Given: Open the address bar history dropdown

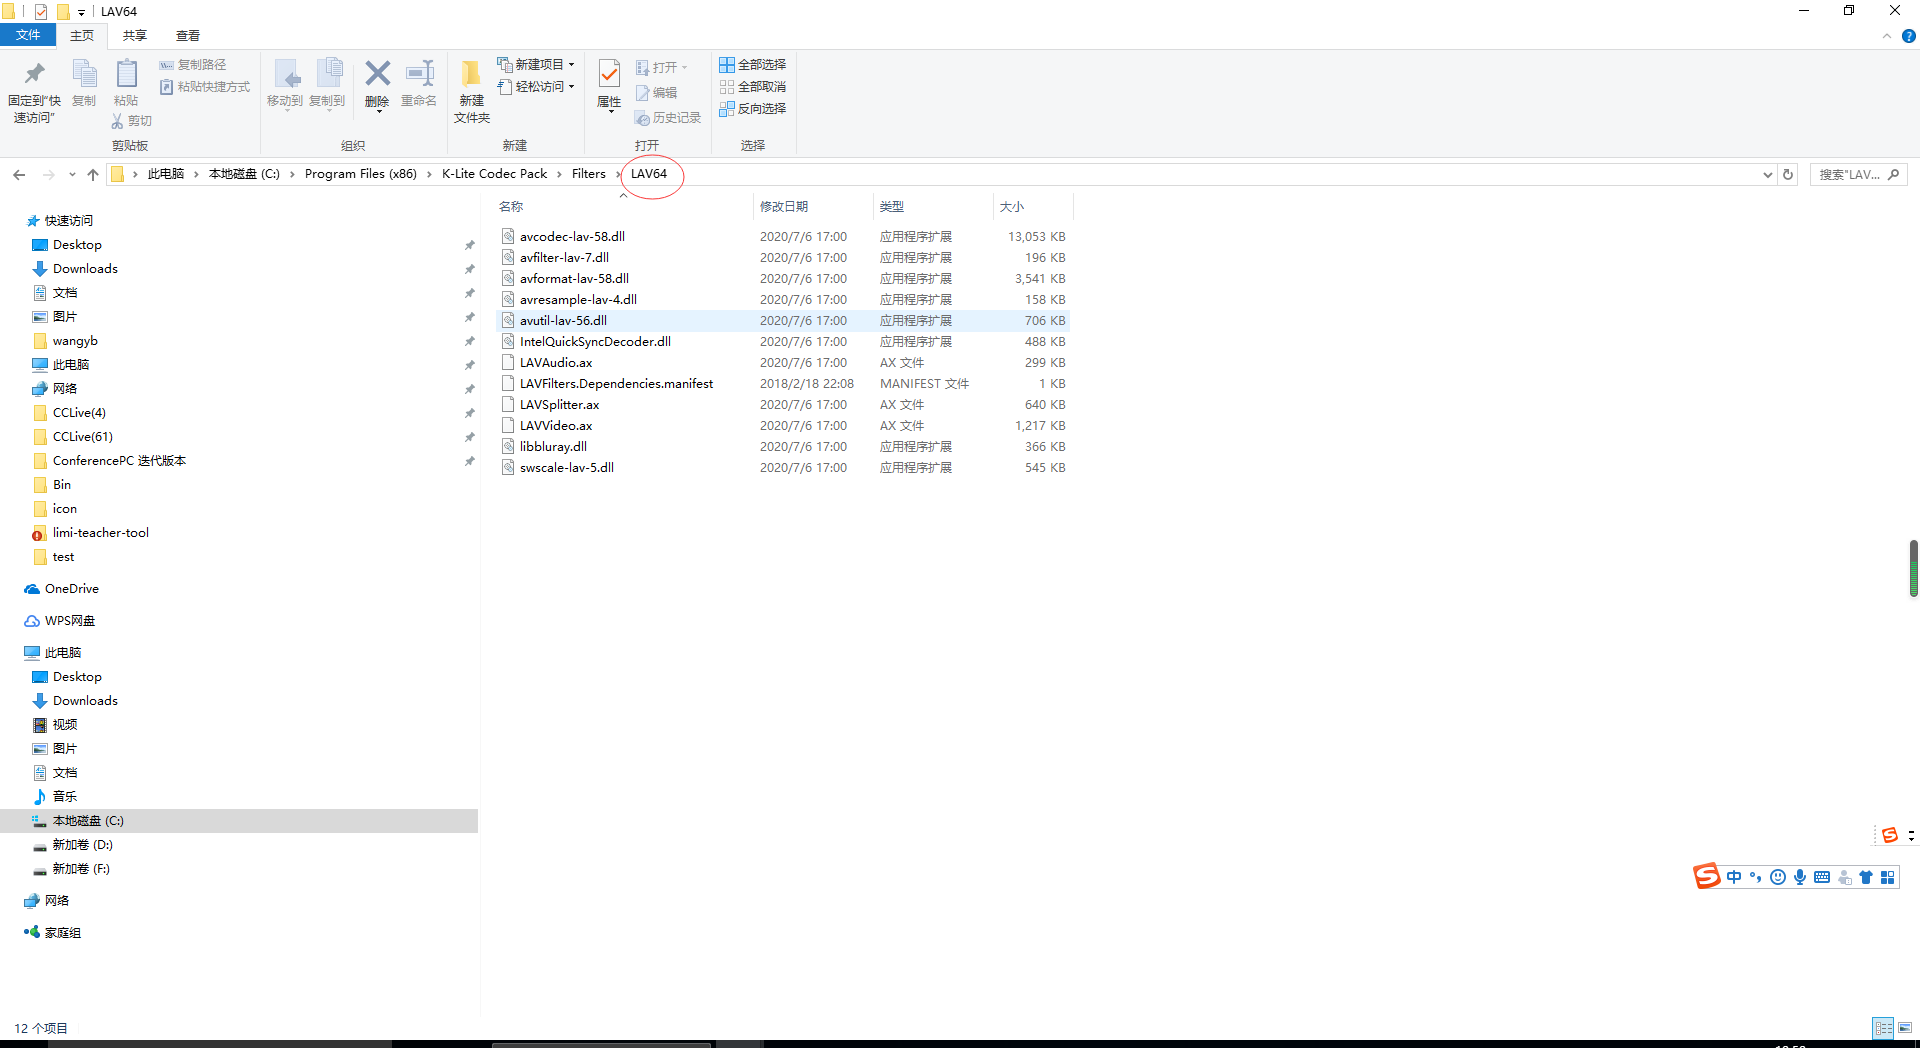Looking at the screenshot, I should (x=1767, y=174).
